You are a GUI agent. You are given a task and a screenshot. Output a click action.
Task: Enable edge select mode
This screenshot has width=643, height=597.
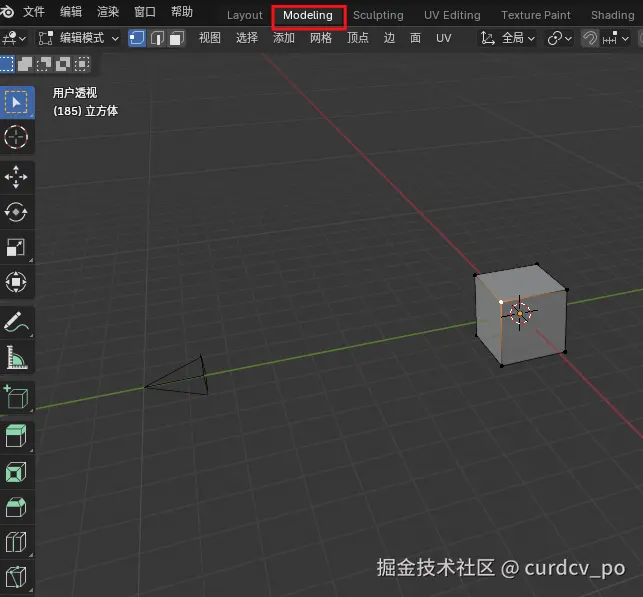[157, 39]
